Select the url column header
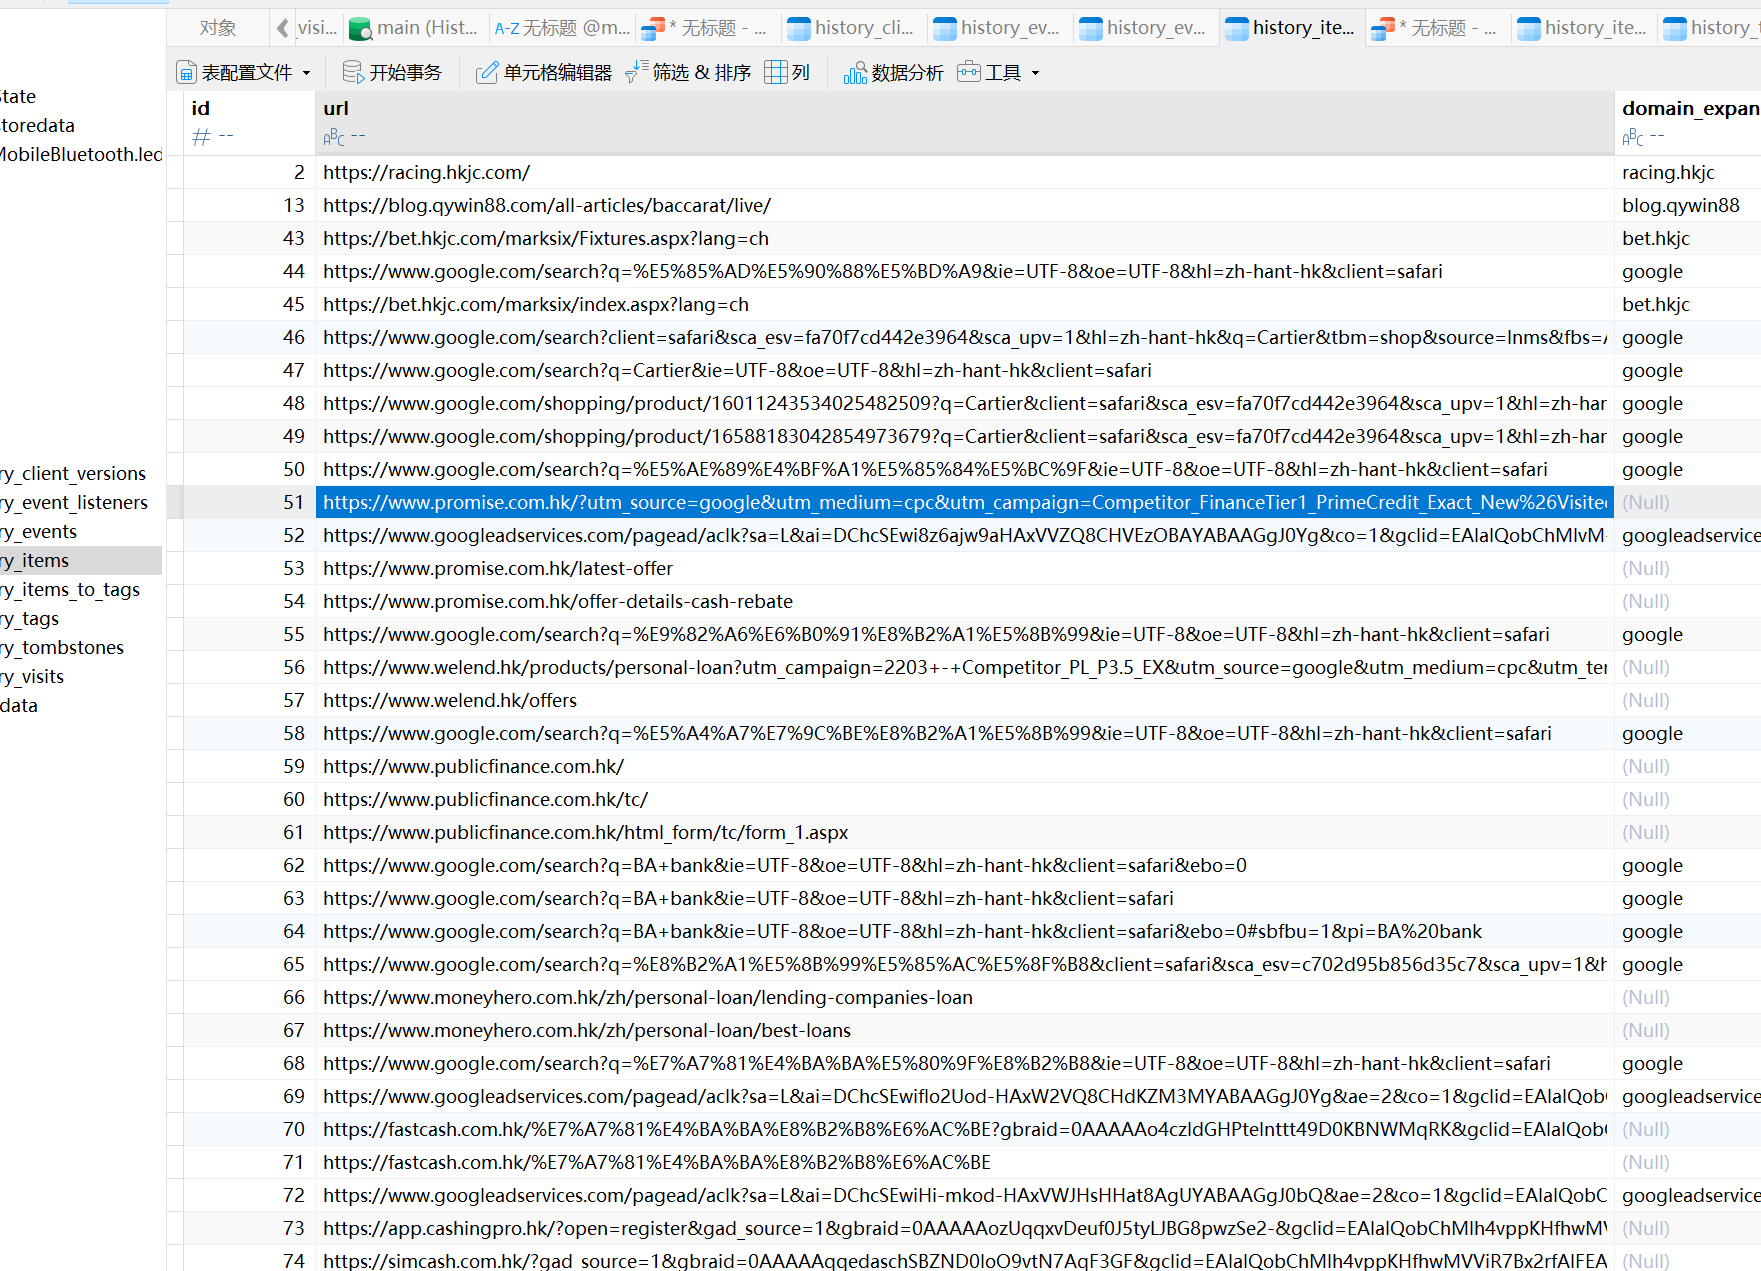The image size is (1761, 1271). [964, 122]
